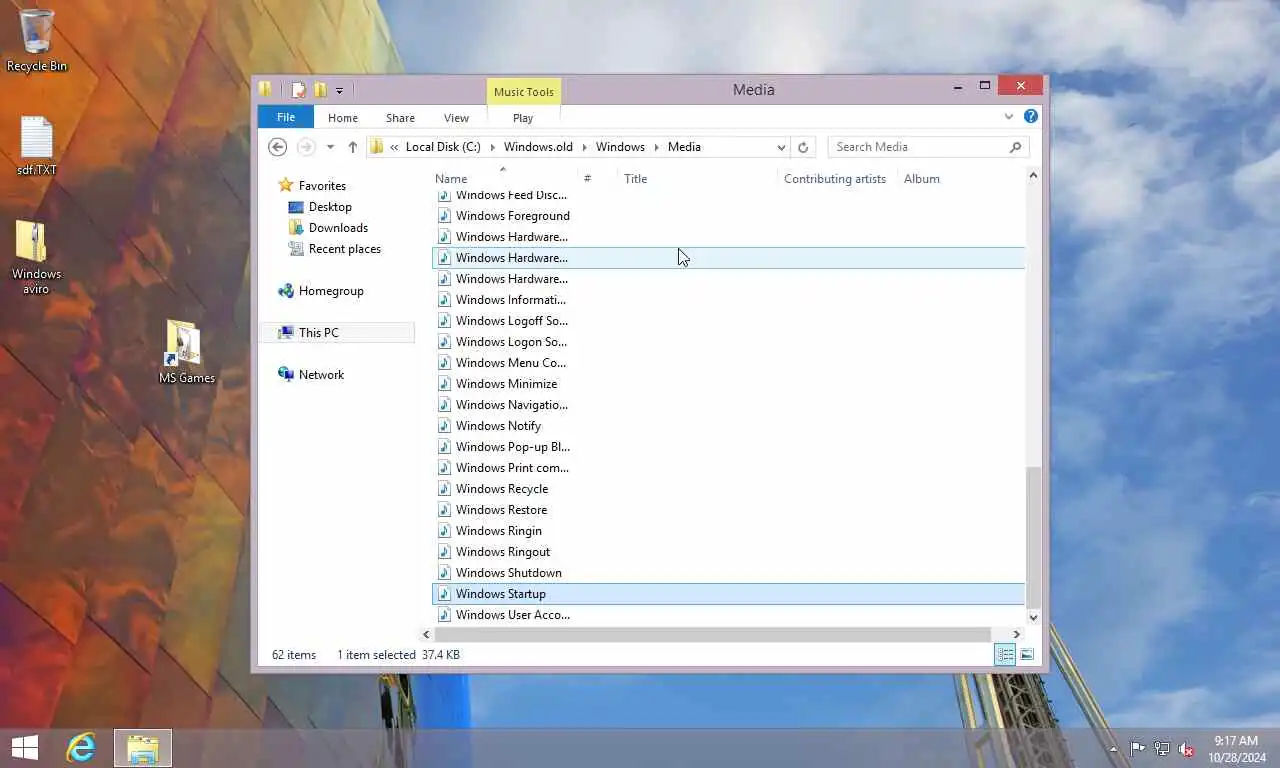Image resolution: width=1280 pixels, height=768 pixels.
Task: Click the New folder icon in the title bar
Action: (x=320, y=90)
